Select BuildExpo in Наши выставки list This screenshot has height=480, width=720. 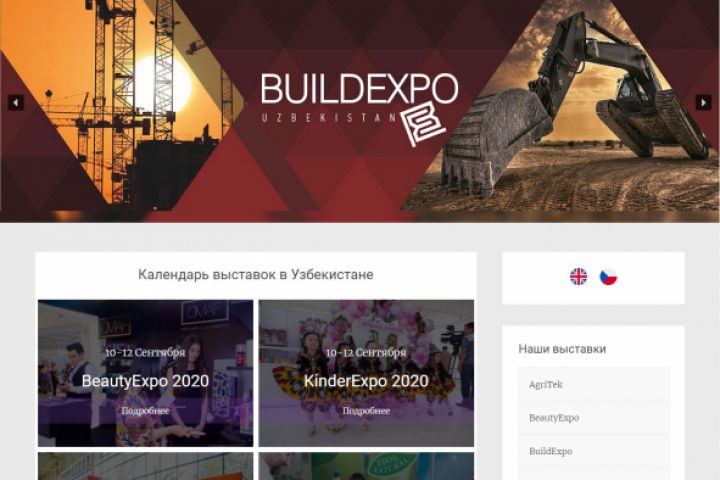point(593,451)
